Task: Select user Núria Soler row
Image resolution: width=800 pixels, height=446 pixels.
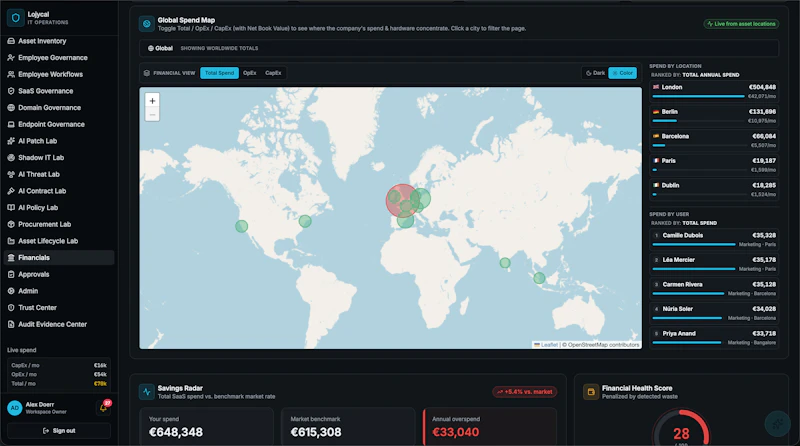Action: click(714, 313)
